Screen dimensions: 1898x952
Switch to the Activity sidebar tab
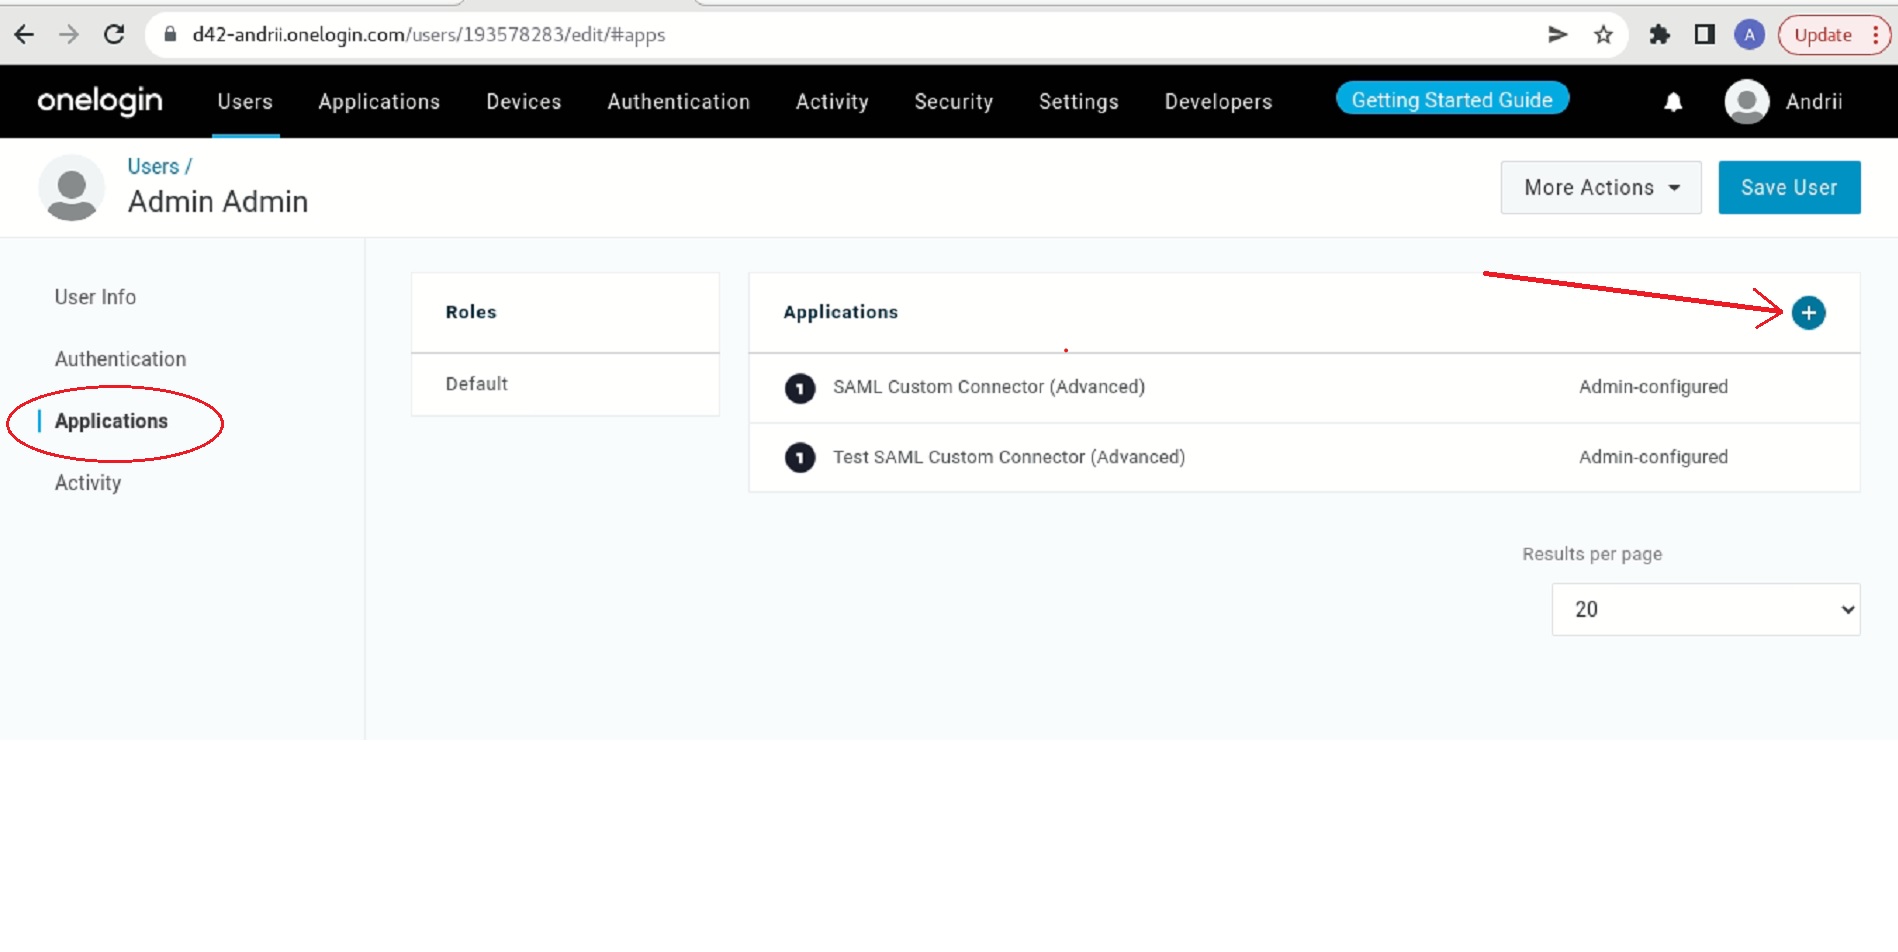click(x=88, y=483)
